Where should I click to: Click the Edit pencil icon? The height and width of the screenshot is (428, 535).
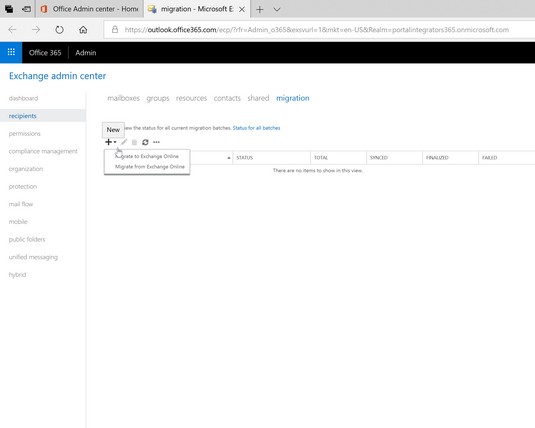[124, 142]
